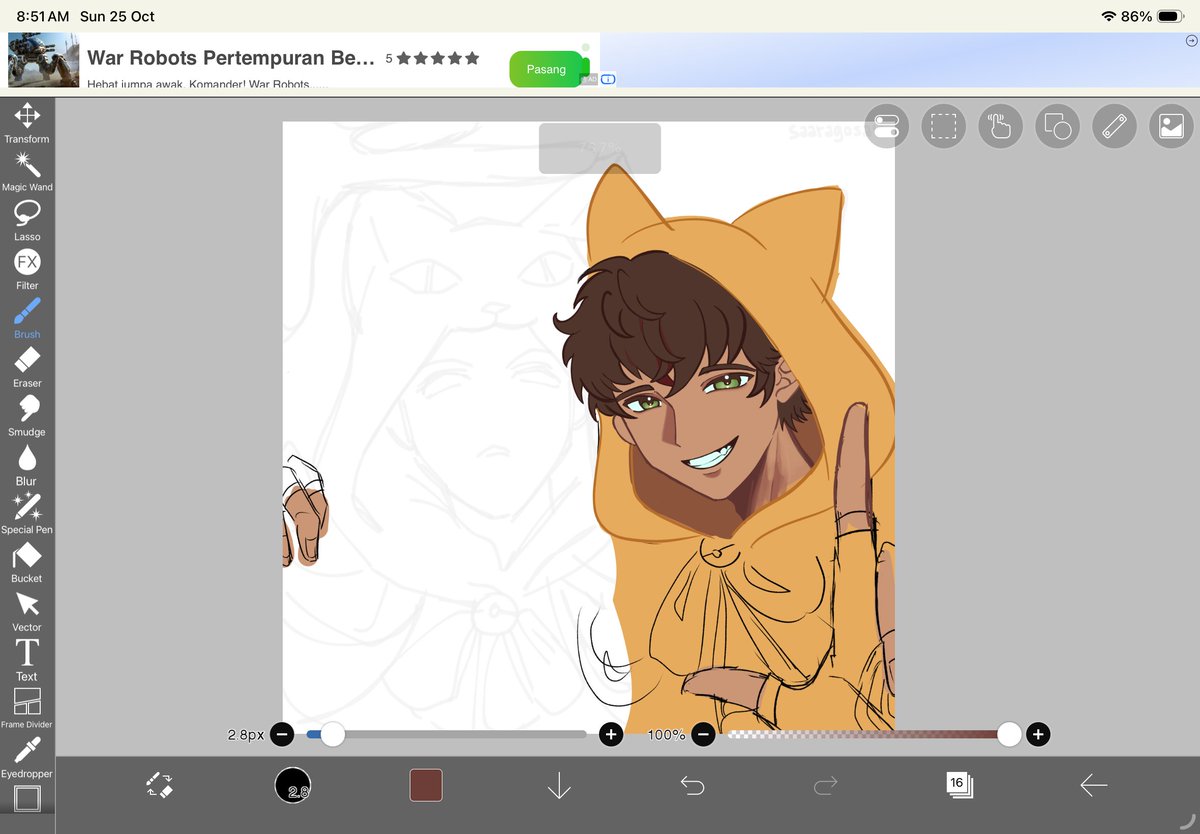Viewport: 1200px width, 834px height.
Task: Open the ruler tool options
Action: pos(1114,126)
